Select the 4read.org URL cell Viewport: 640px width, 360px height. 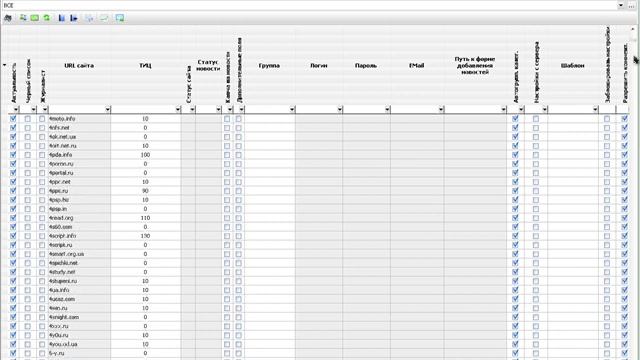(79, 218)
